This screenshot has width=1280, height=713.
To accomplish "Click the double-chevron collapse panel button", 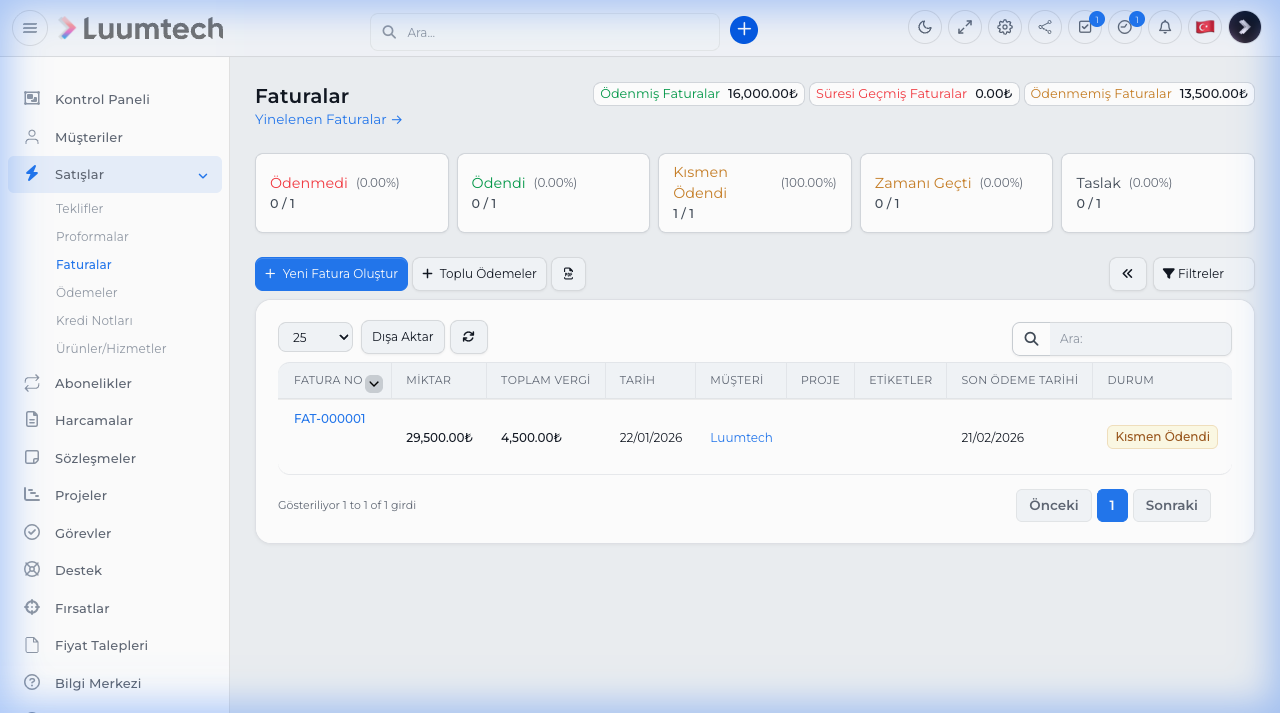I will (1127, 274).
